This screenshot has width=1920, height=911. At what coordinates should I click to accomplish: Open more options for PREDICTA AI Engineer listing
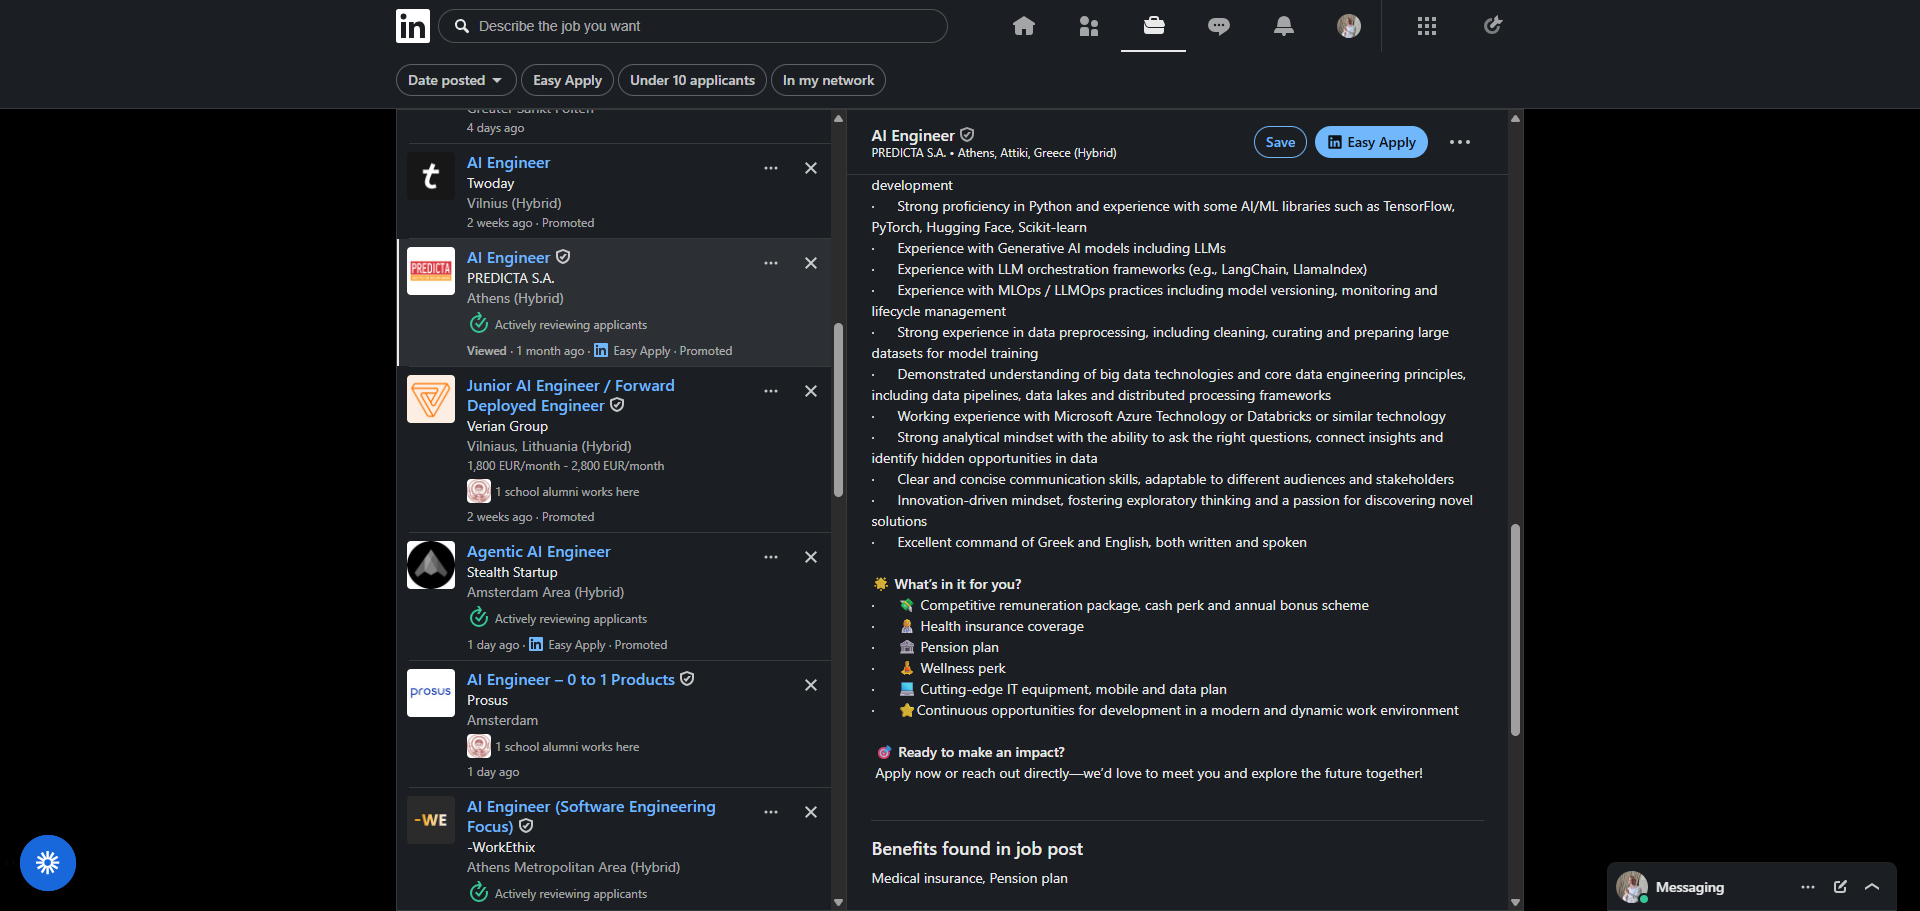click(771, 263)
